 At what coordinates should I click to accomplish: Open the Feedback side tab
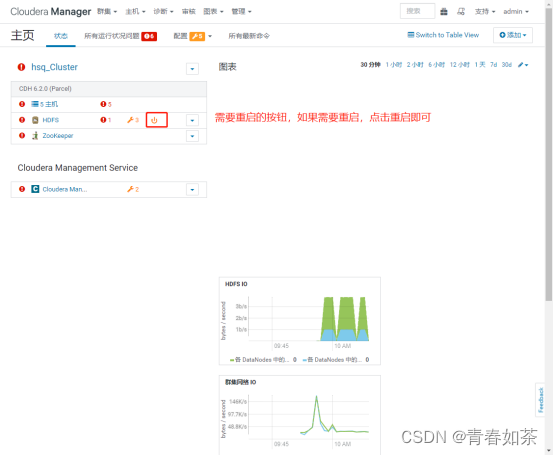point(540,400)
